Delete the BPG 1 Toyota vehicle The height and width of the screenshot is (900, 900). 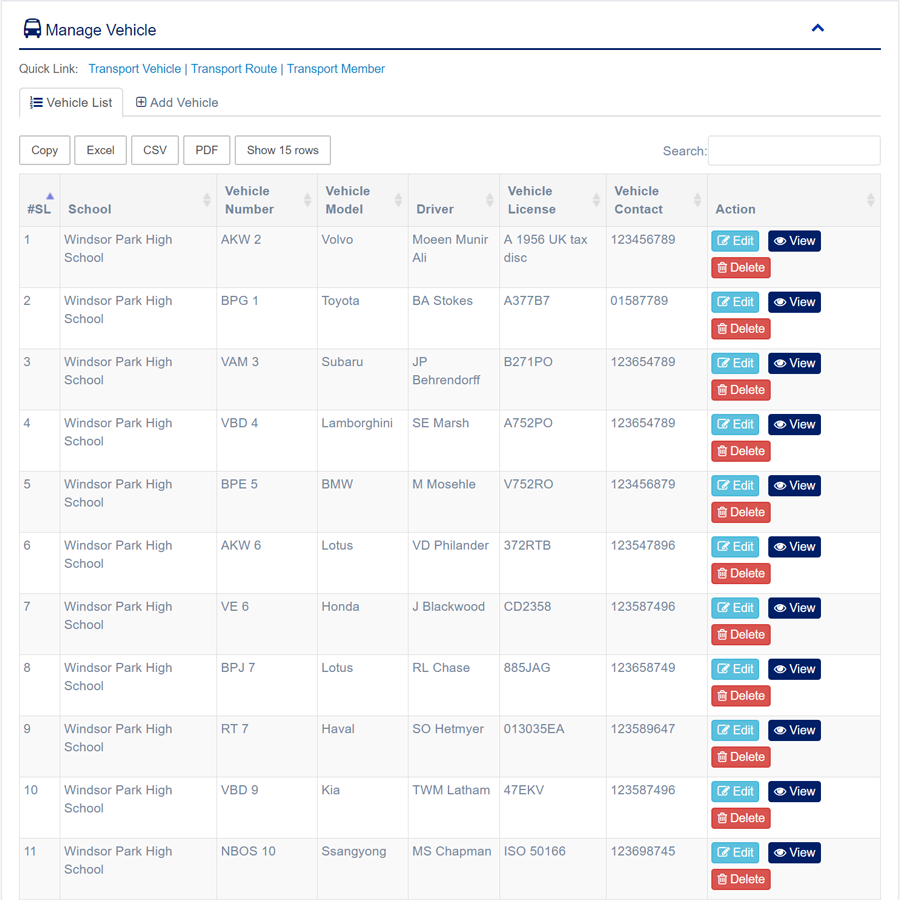tap(740, 329)
